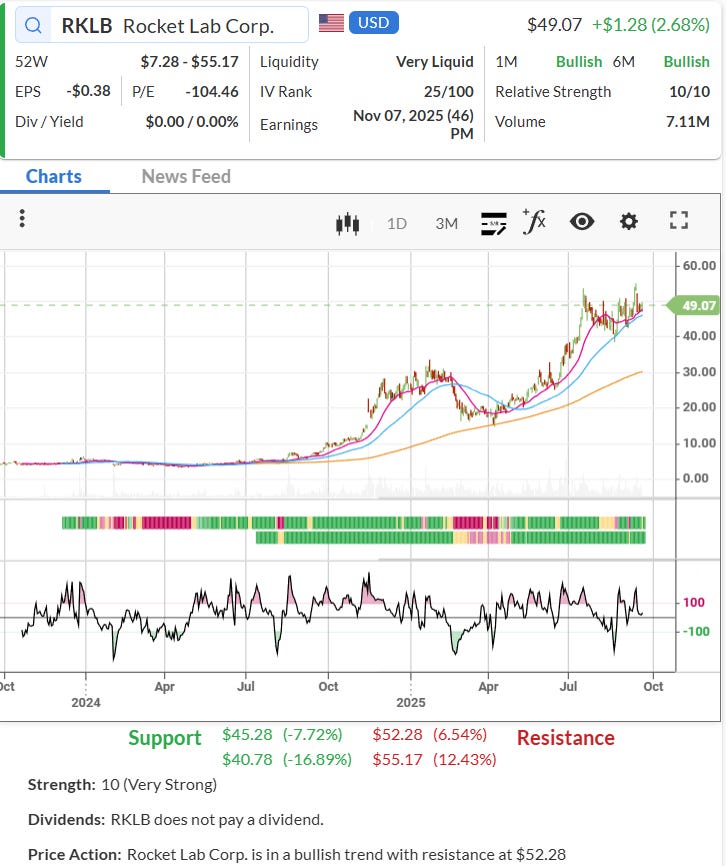Click the EPS value -$0.38
The width and height of the screenshot is (726, 866).
[88, 91]
